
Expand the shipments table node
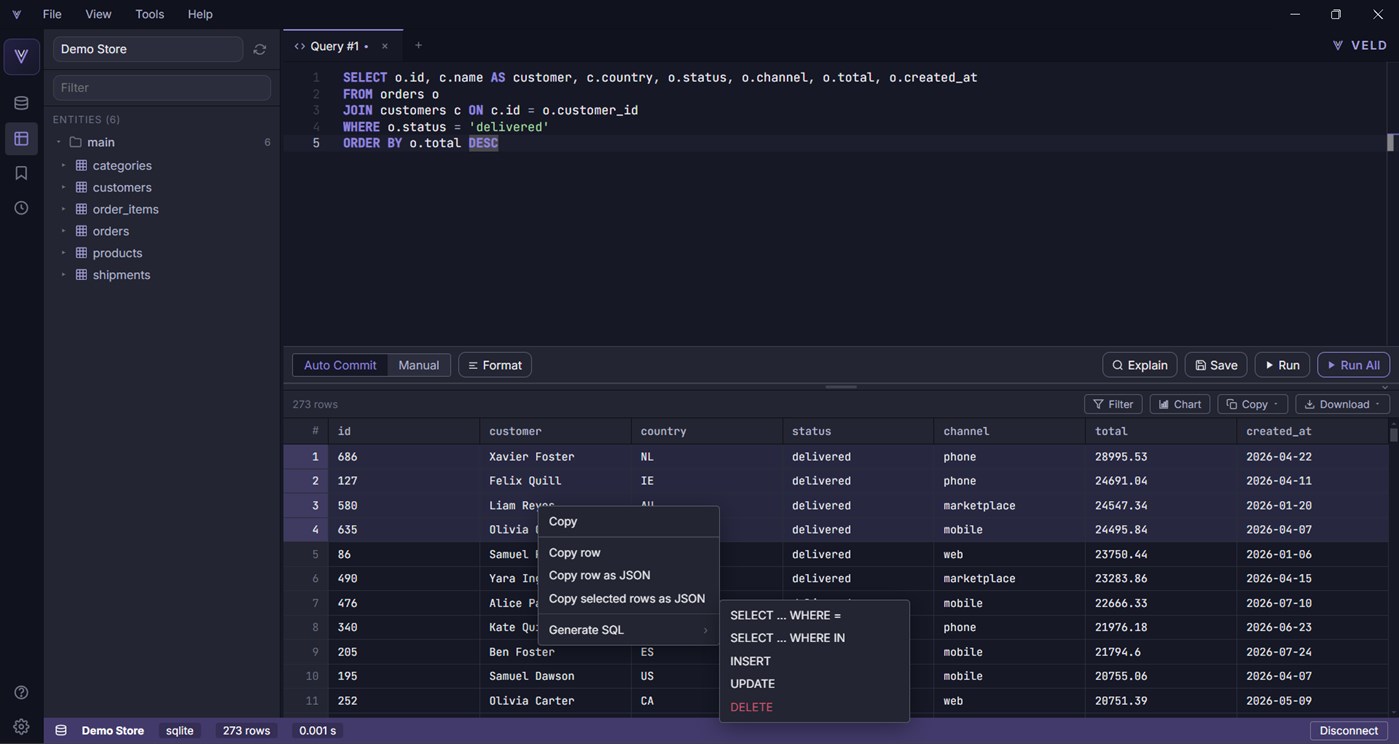(63, 275)
